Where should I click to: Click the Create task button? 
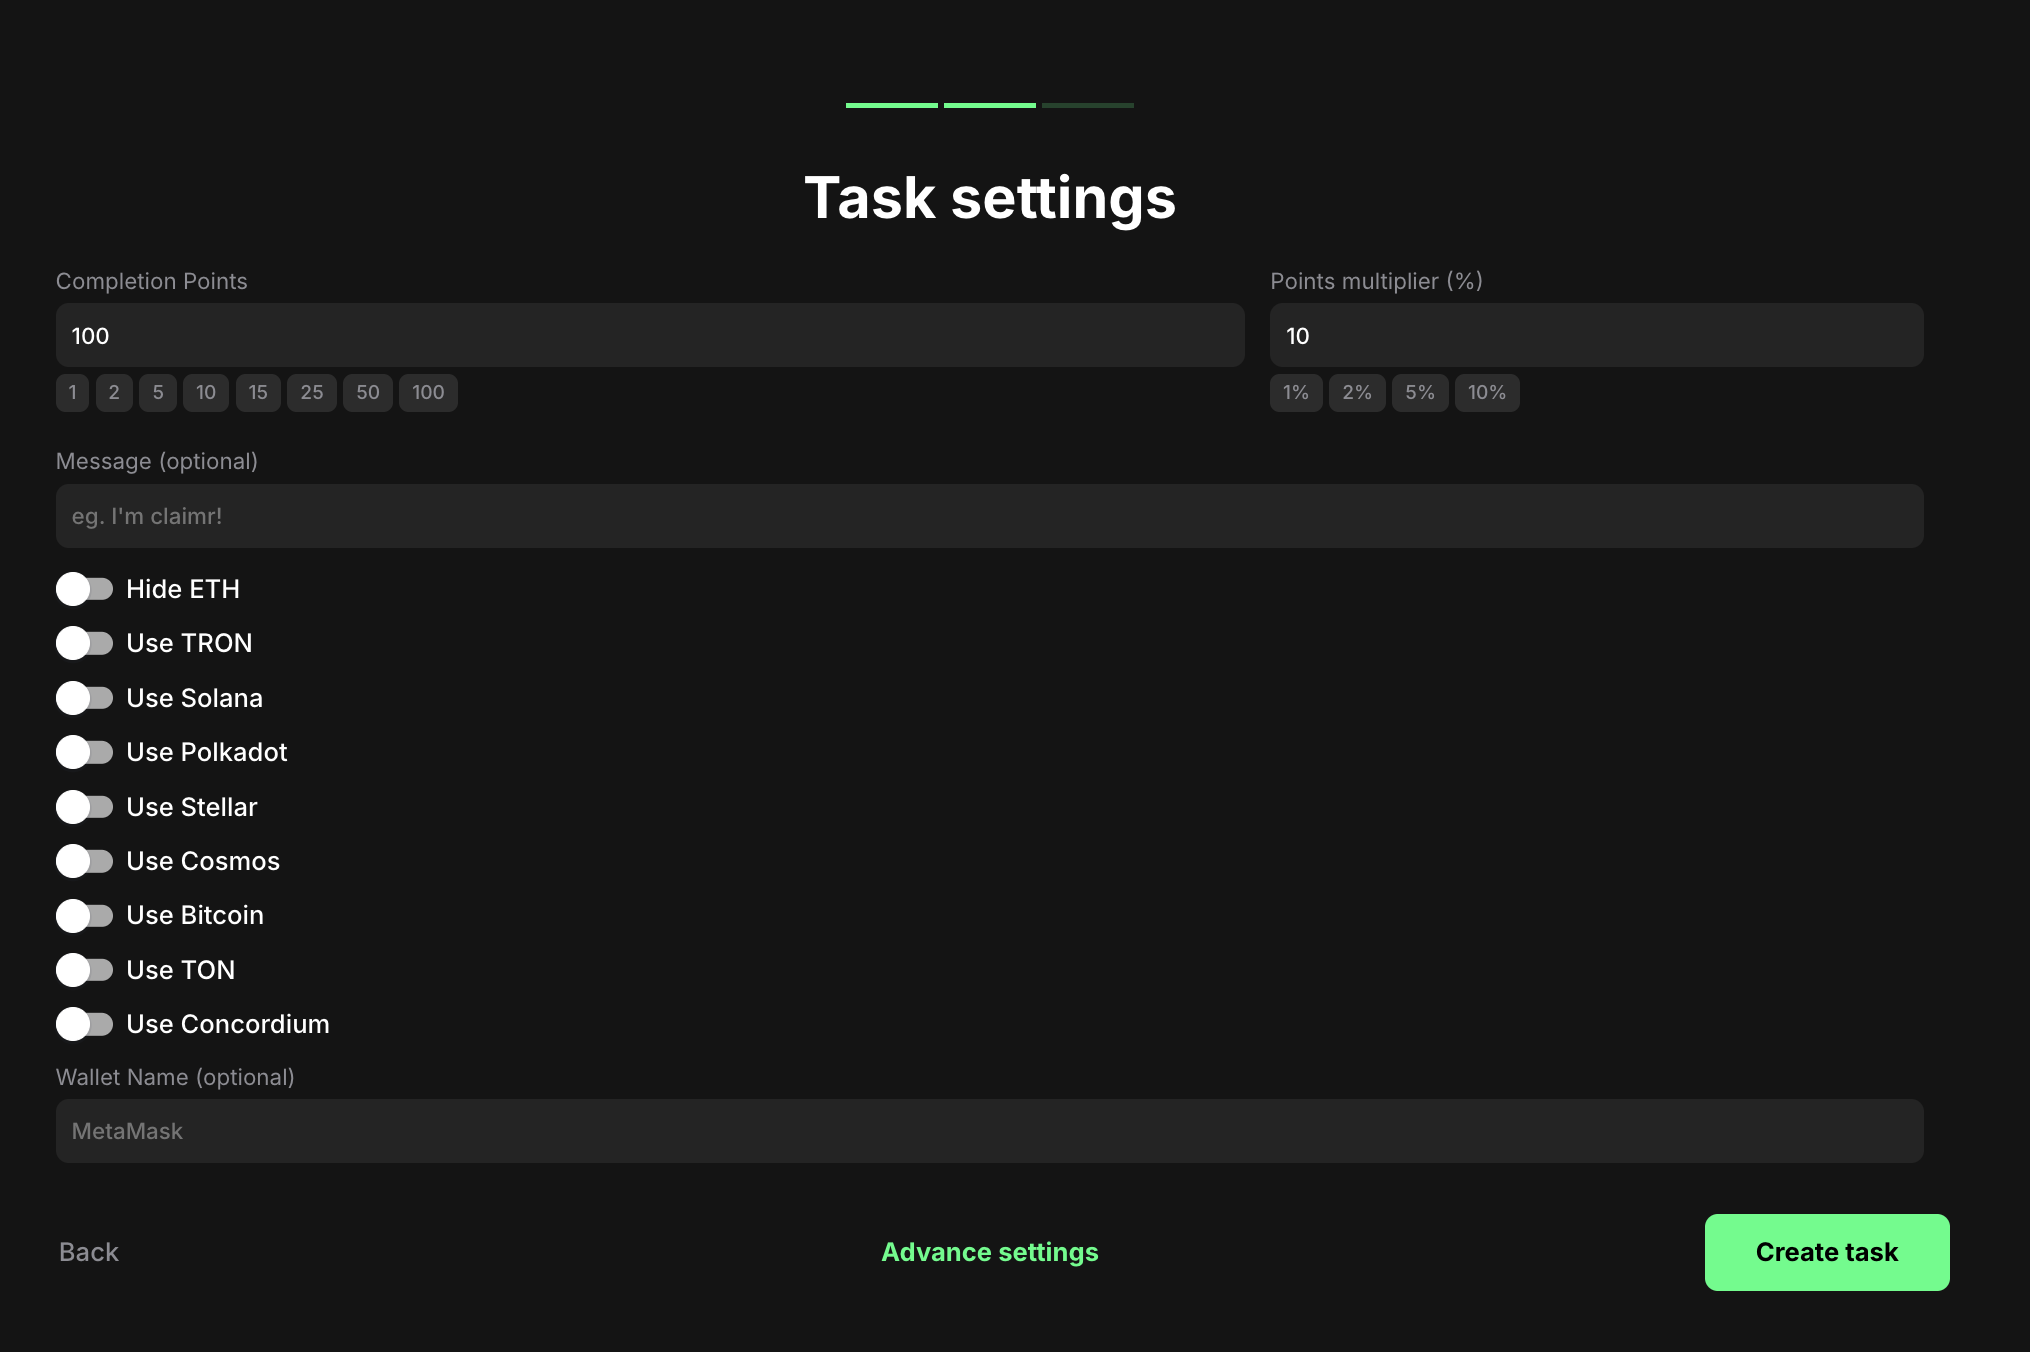(1827, 1252)
